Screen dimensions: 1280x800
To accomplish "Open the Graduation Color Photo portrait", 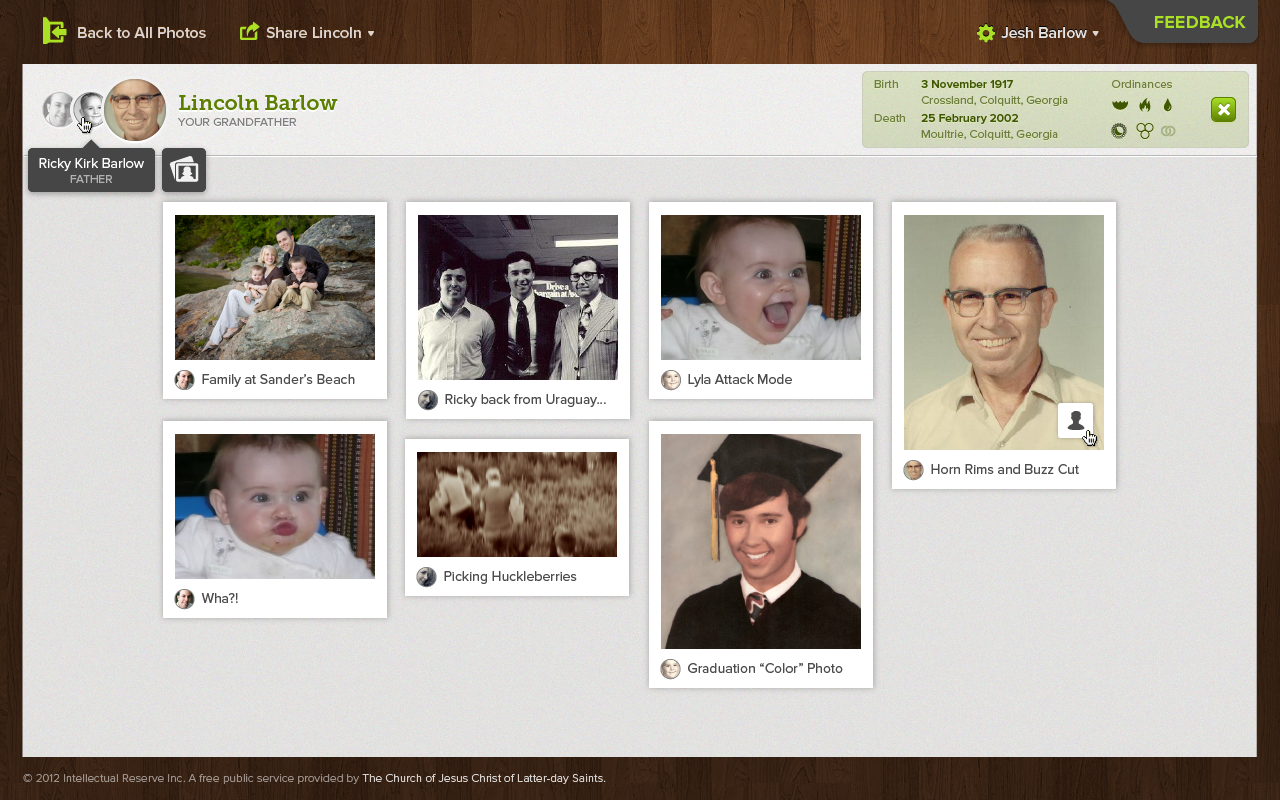I will pos(761,541).
